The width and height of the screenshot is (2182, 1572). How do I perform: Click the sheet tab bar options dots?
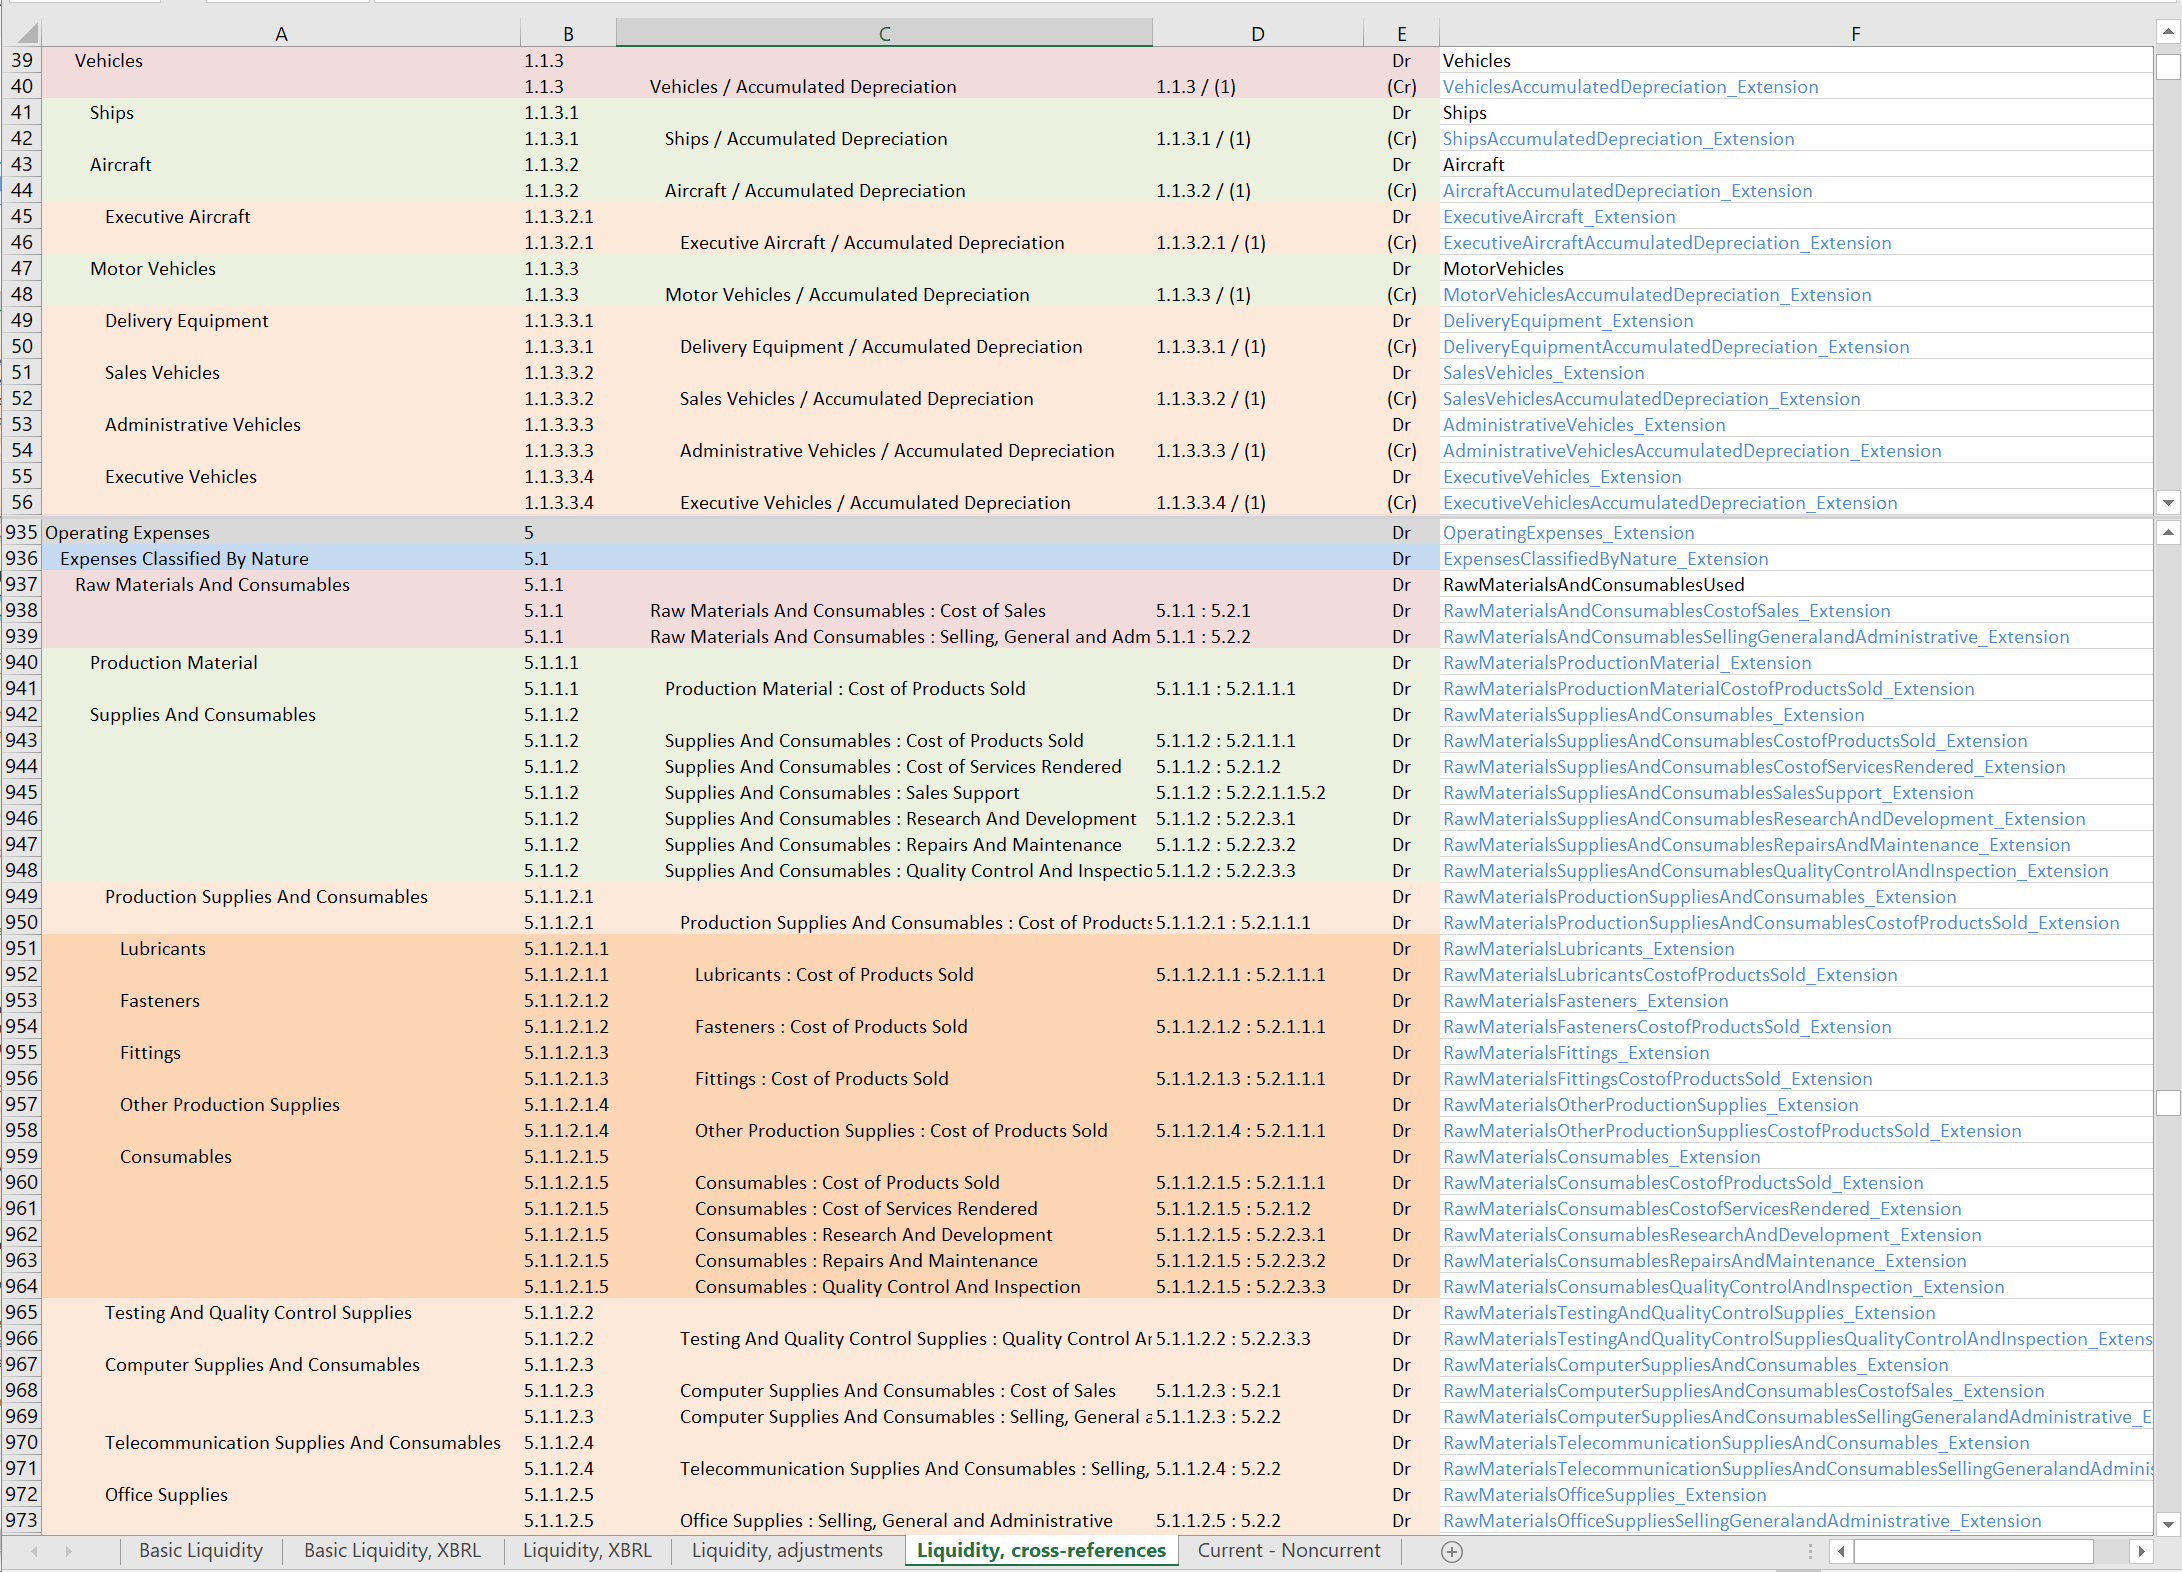(x=1810, y=1551)
